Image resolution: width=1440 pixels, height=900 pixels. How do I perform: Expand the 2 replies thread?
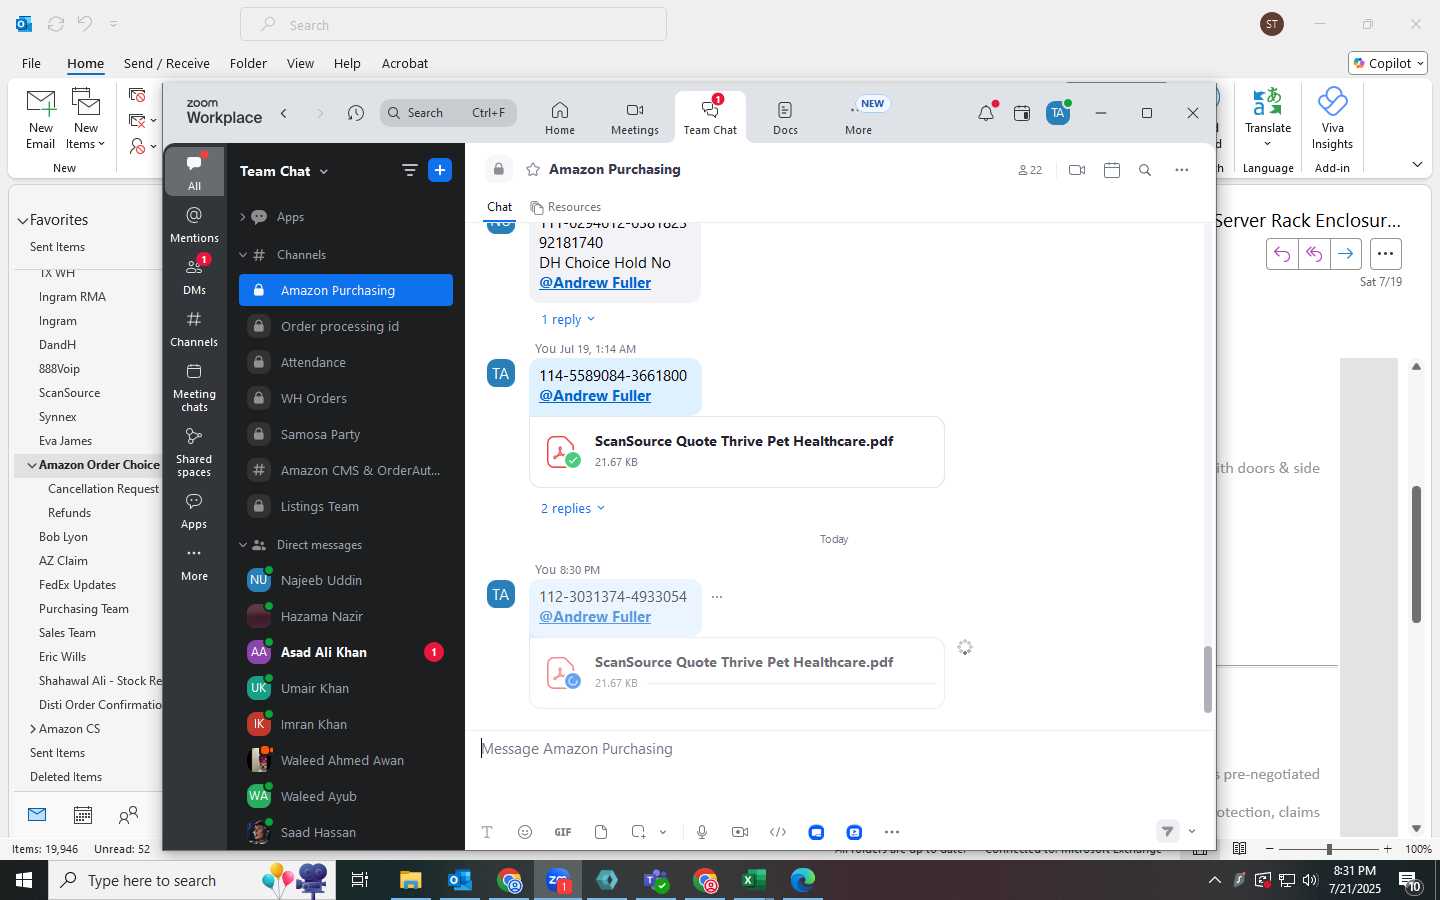click(x=572, y=508)
